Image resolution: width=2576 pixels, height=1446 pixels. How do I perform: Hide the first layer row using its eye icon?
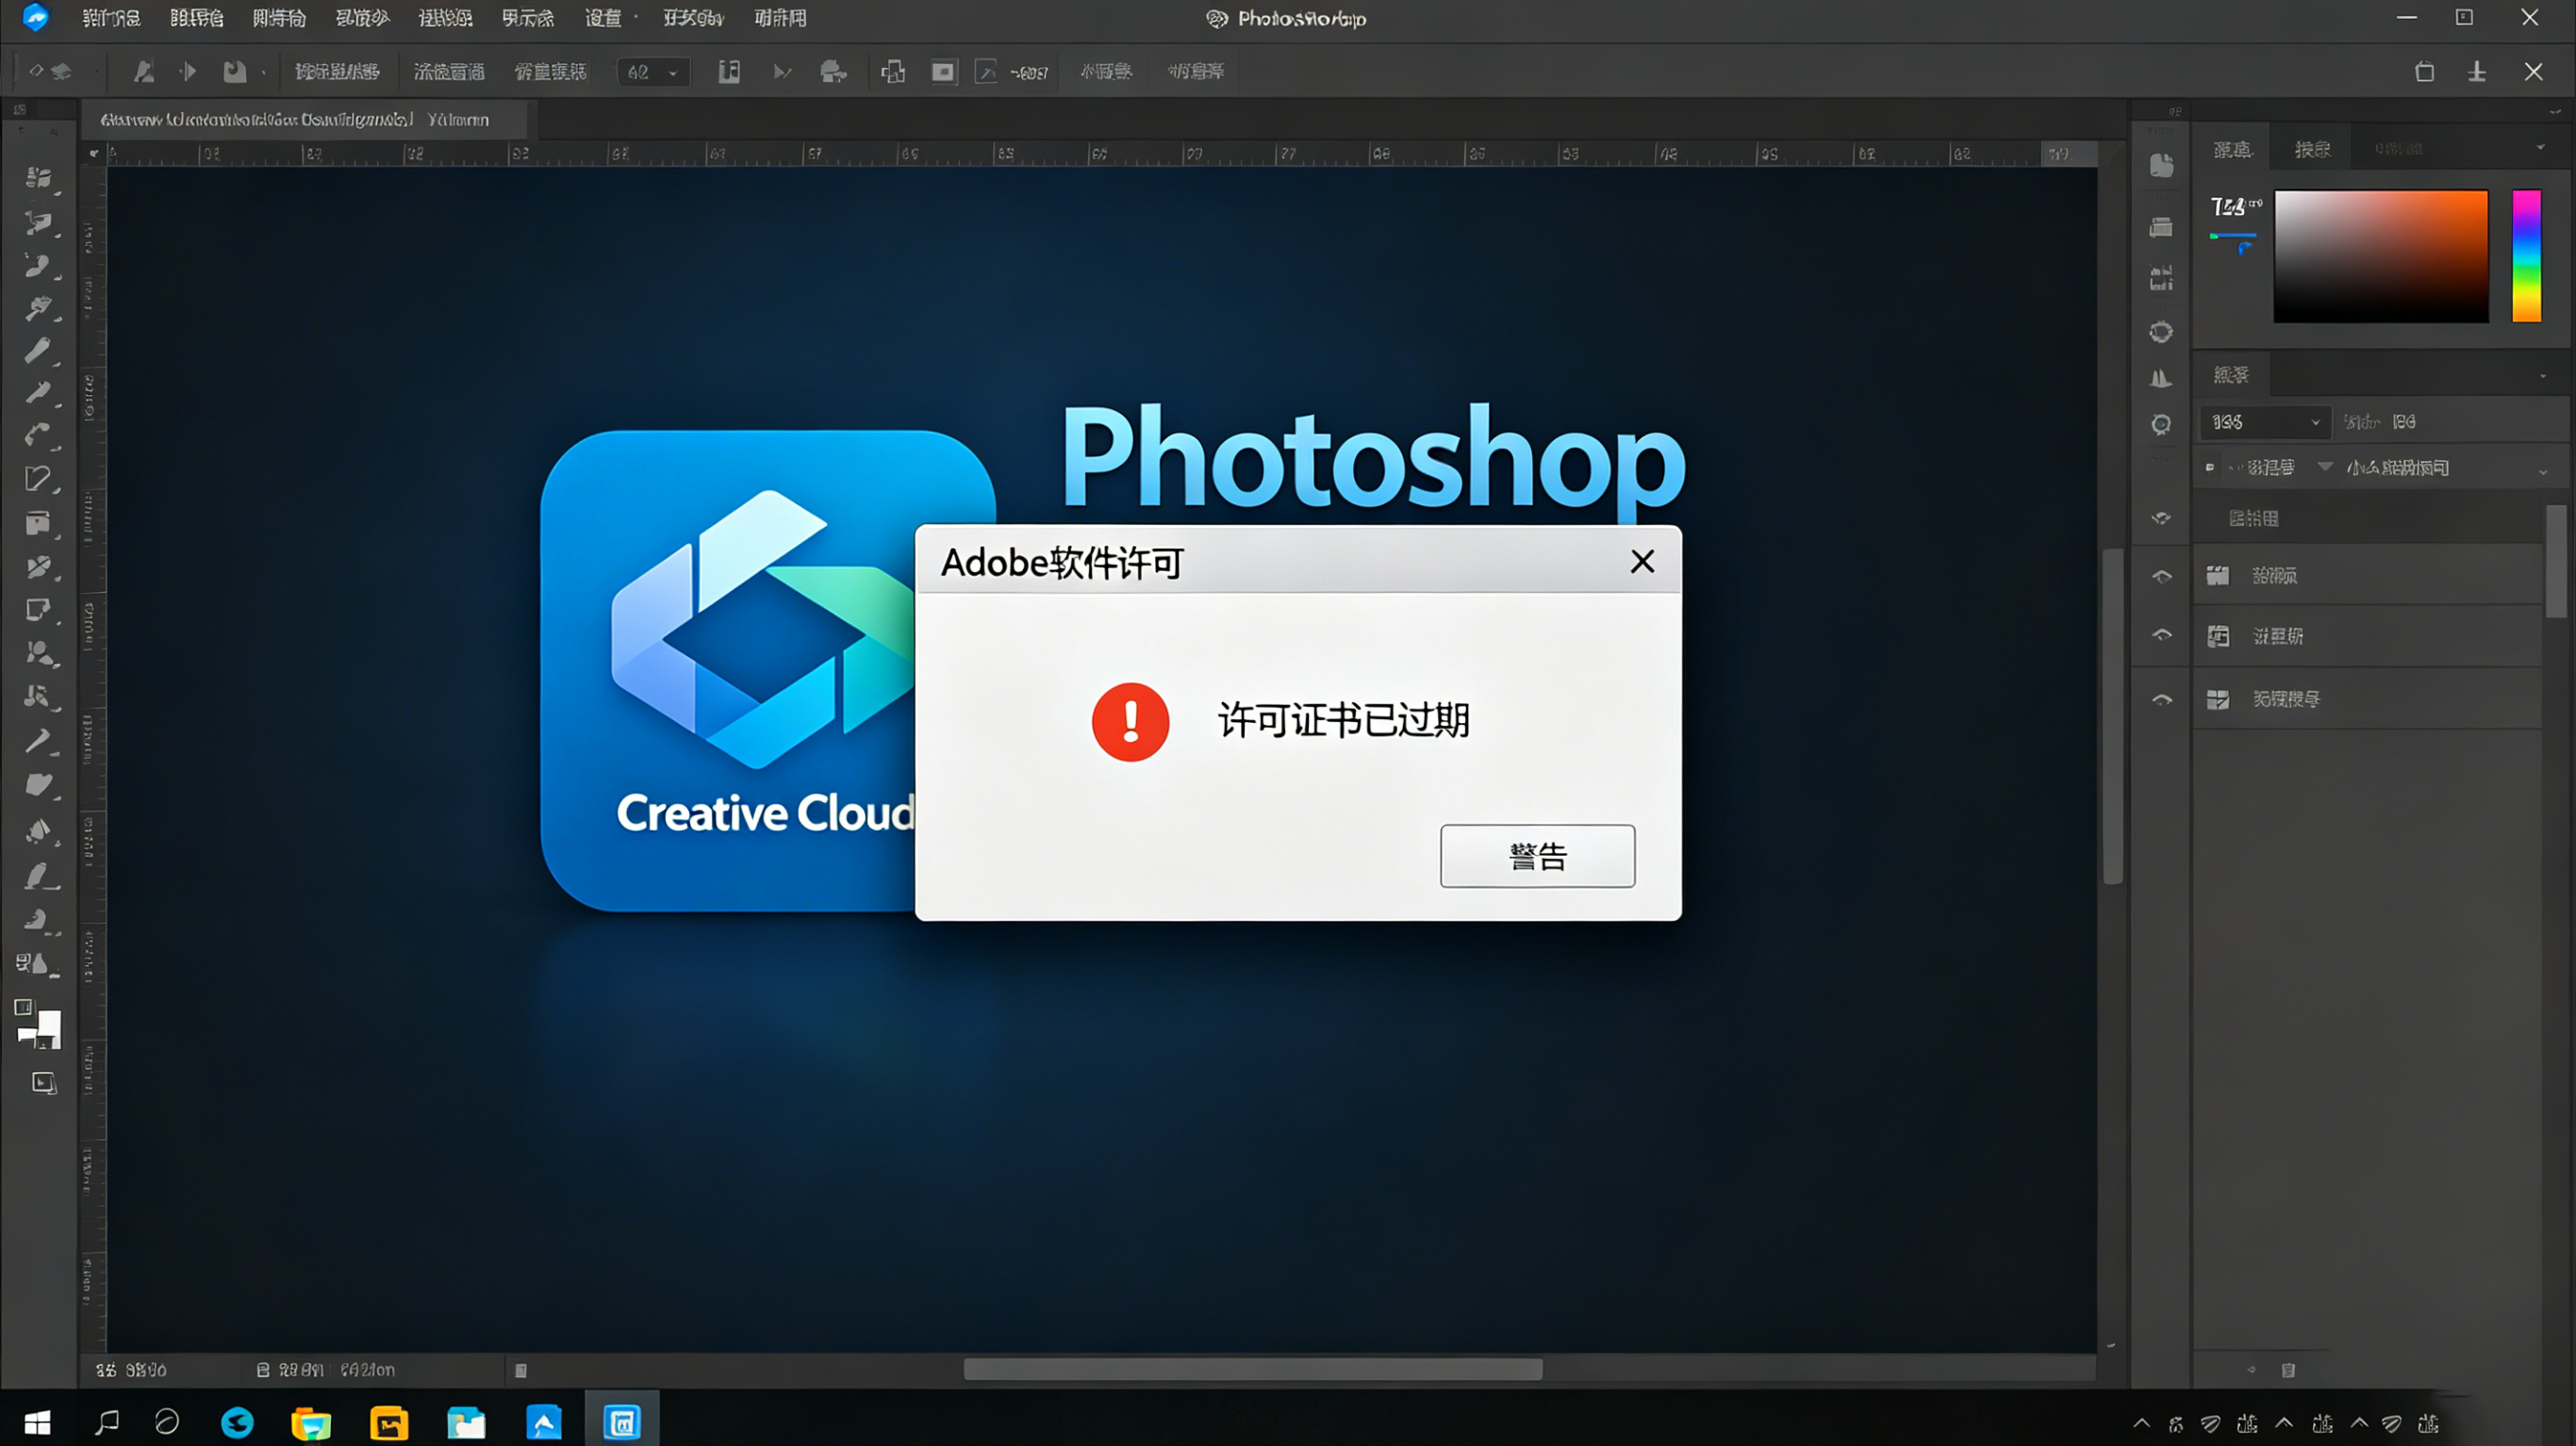2161,576
